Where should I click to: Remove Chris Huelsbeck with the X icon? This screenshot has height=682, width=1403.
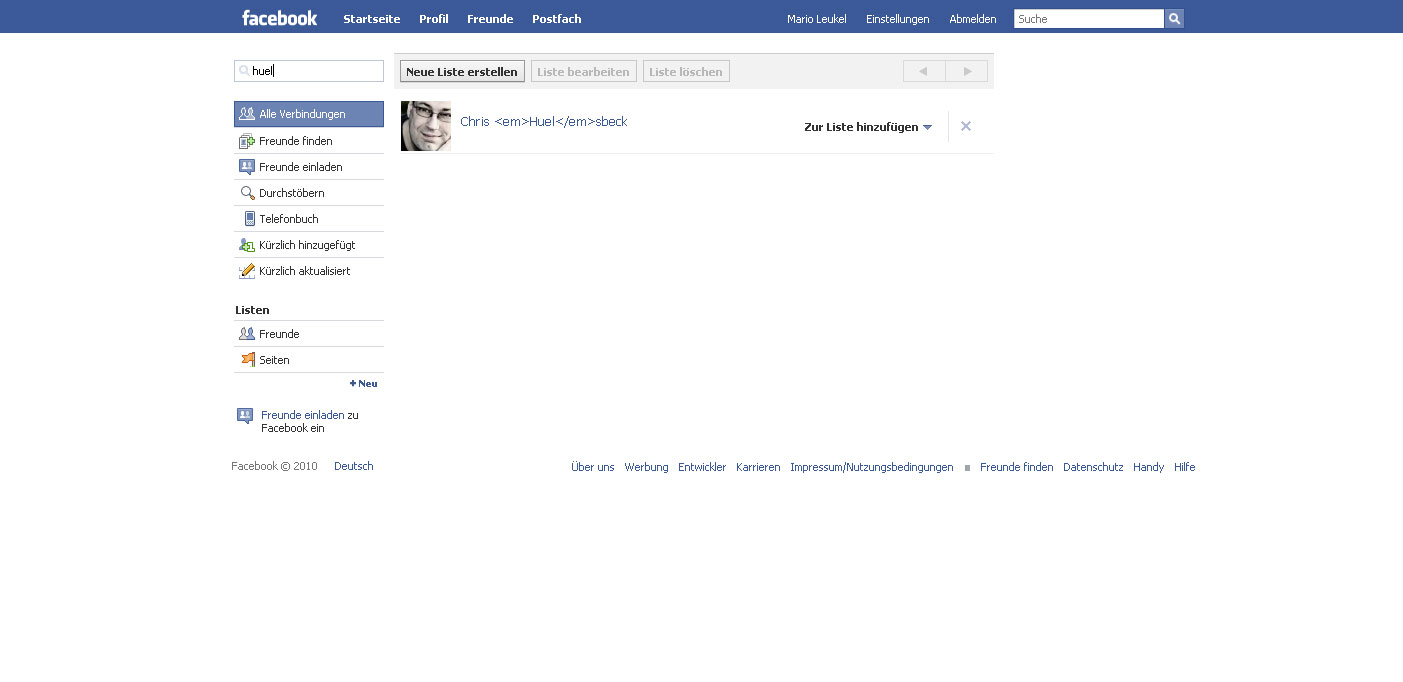(x=966, y=126)
